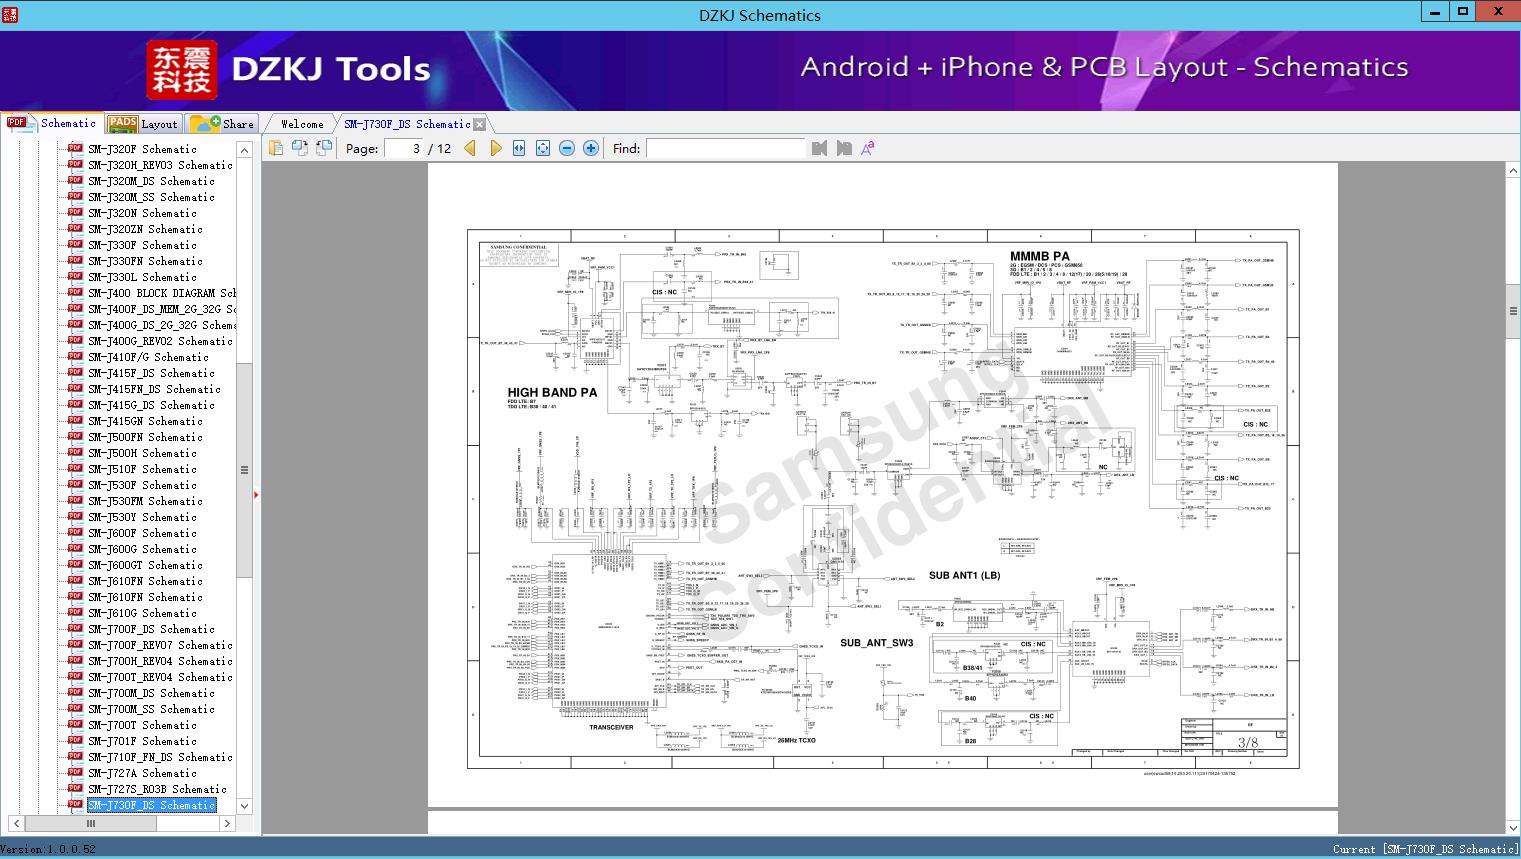Image resolution: width=1521 pixels, height=859 pixels.
Task: Select the SM-J730F_DS Schematic document tab
Action: point(407,124)
